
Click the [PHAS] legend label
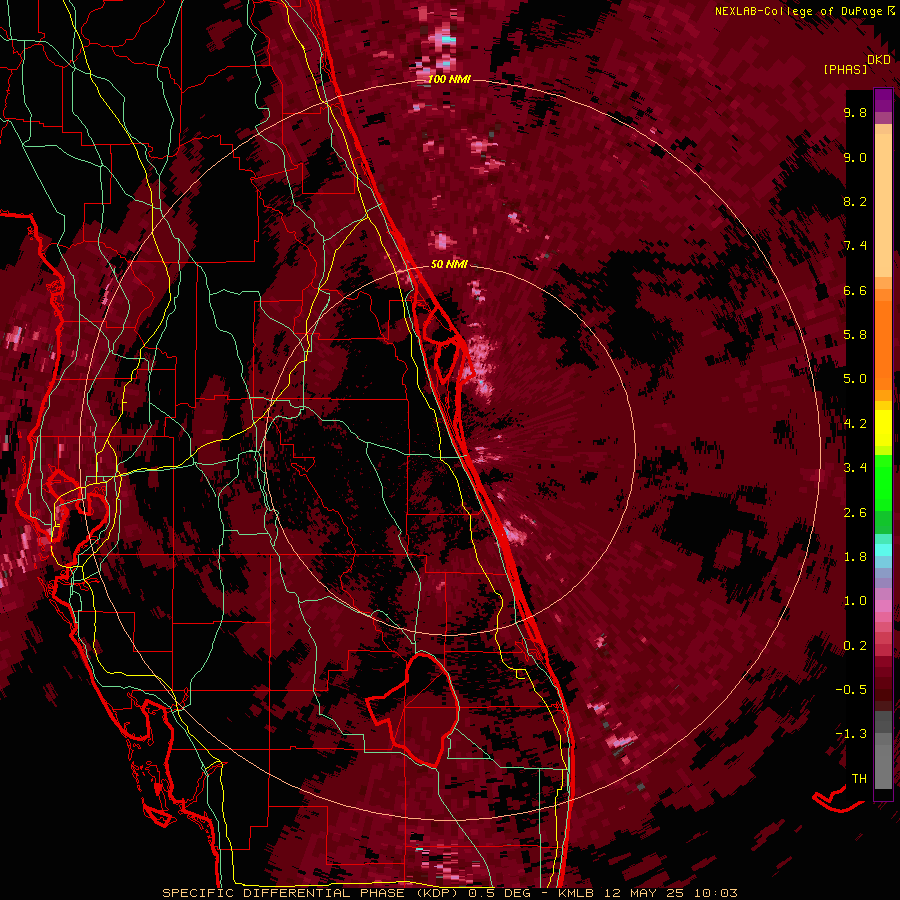coord(845,69)
